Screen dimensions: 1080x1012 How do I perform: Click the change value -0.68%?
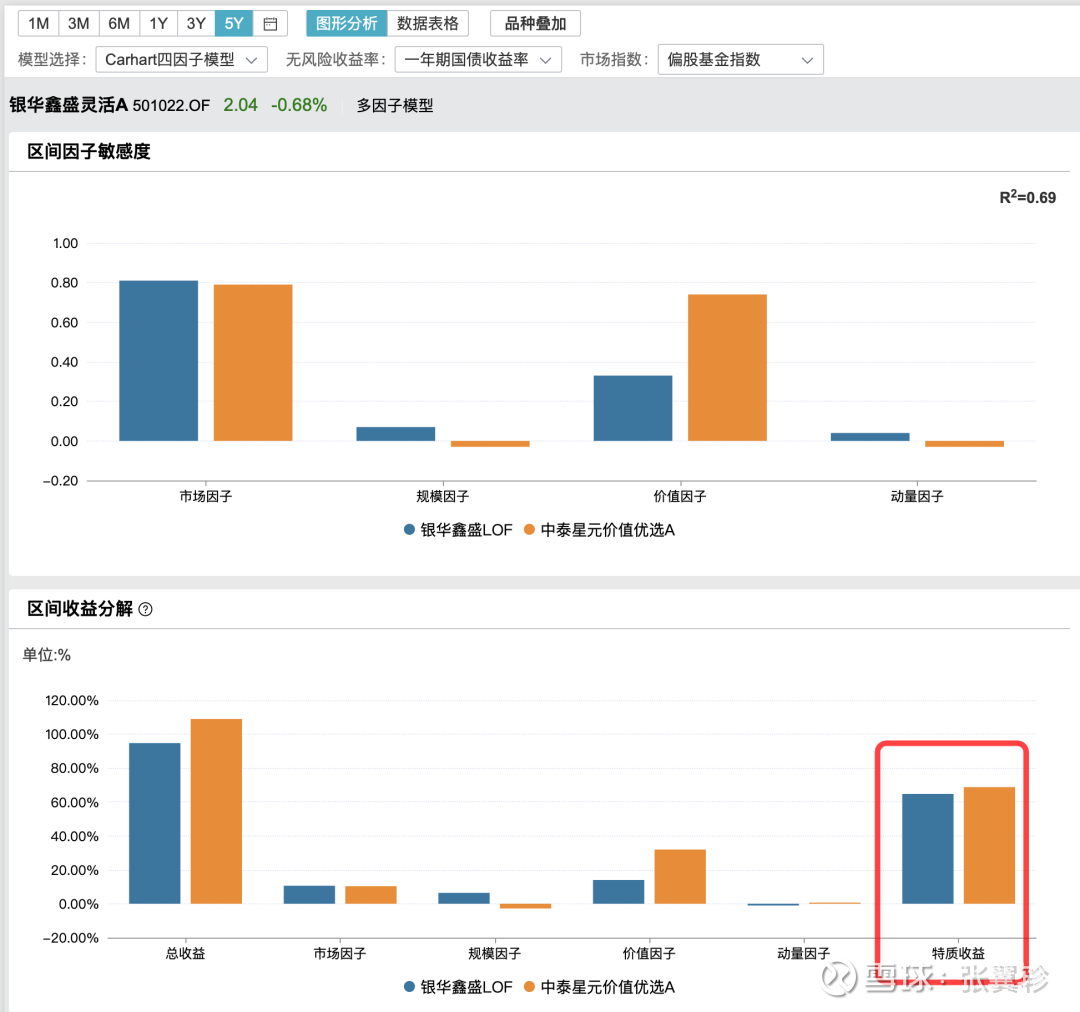299,105
